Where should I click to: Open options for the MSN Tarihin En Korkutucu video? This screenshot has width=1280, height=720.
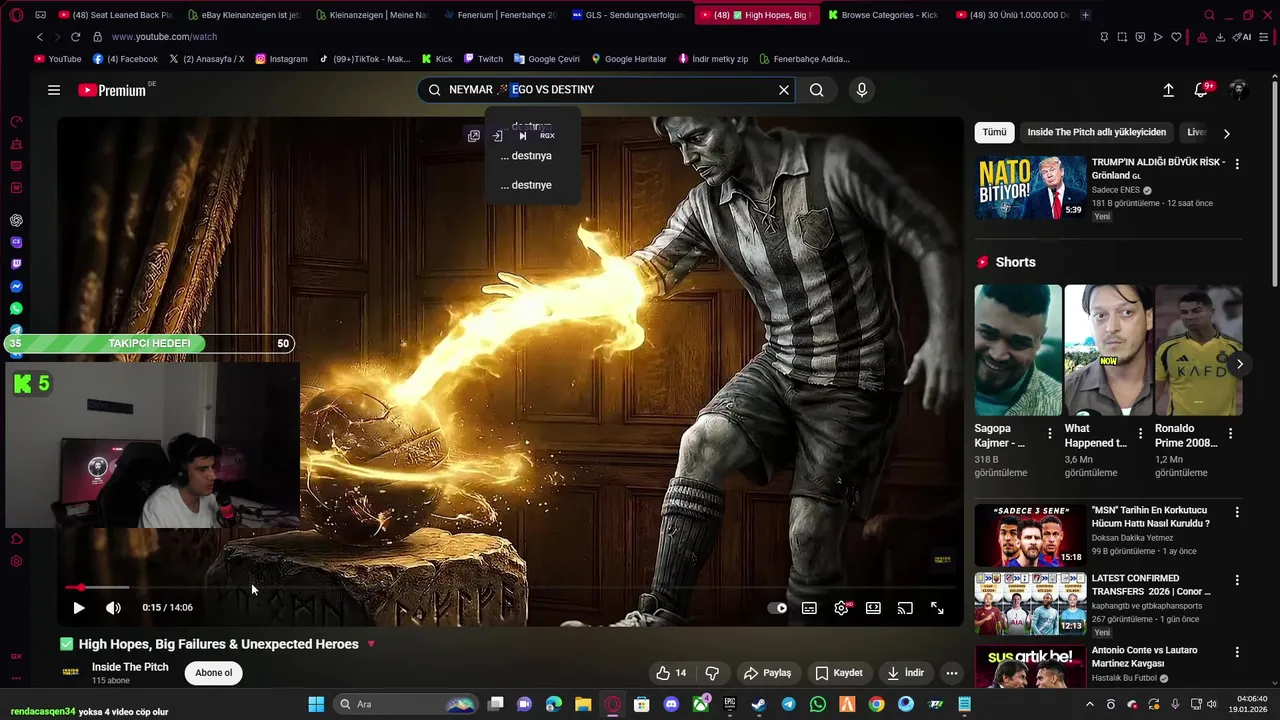tap(1237, 512)
